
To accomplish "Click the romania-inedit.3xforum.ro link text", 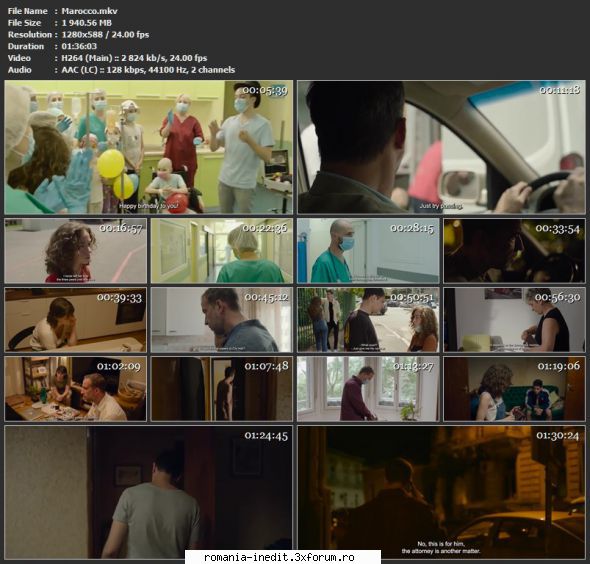I will 279,557.
